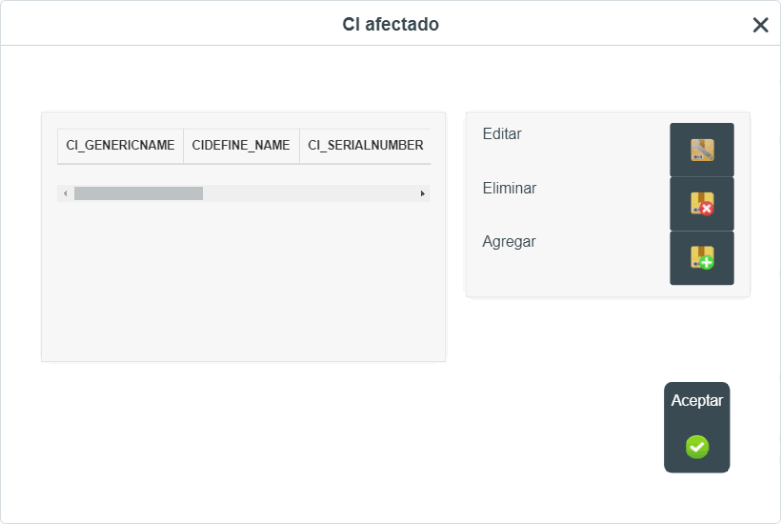The height and width of the screenshot is (524, 781).
Task: Click the Eliminar text label
Action: pyautogui.click(x=509, y=188)
